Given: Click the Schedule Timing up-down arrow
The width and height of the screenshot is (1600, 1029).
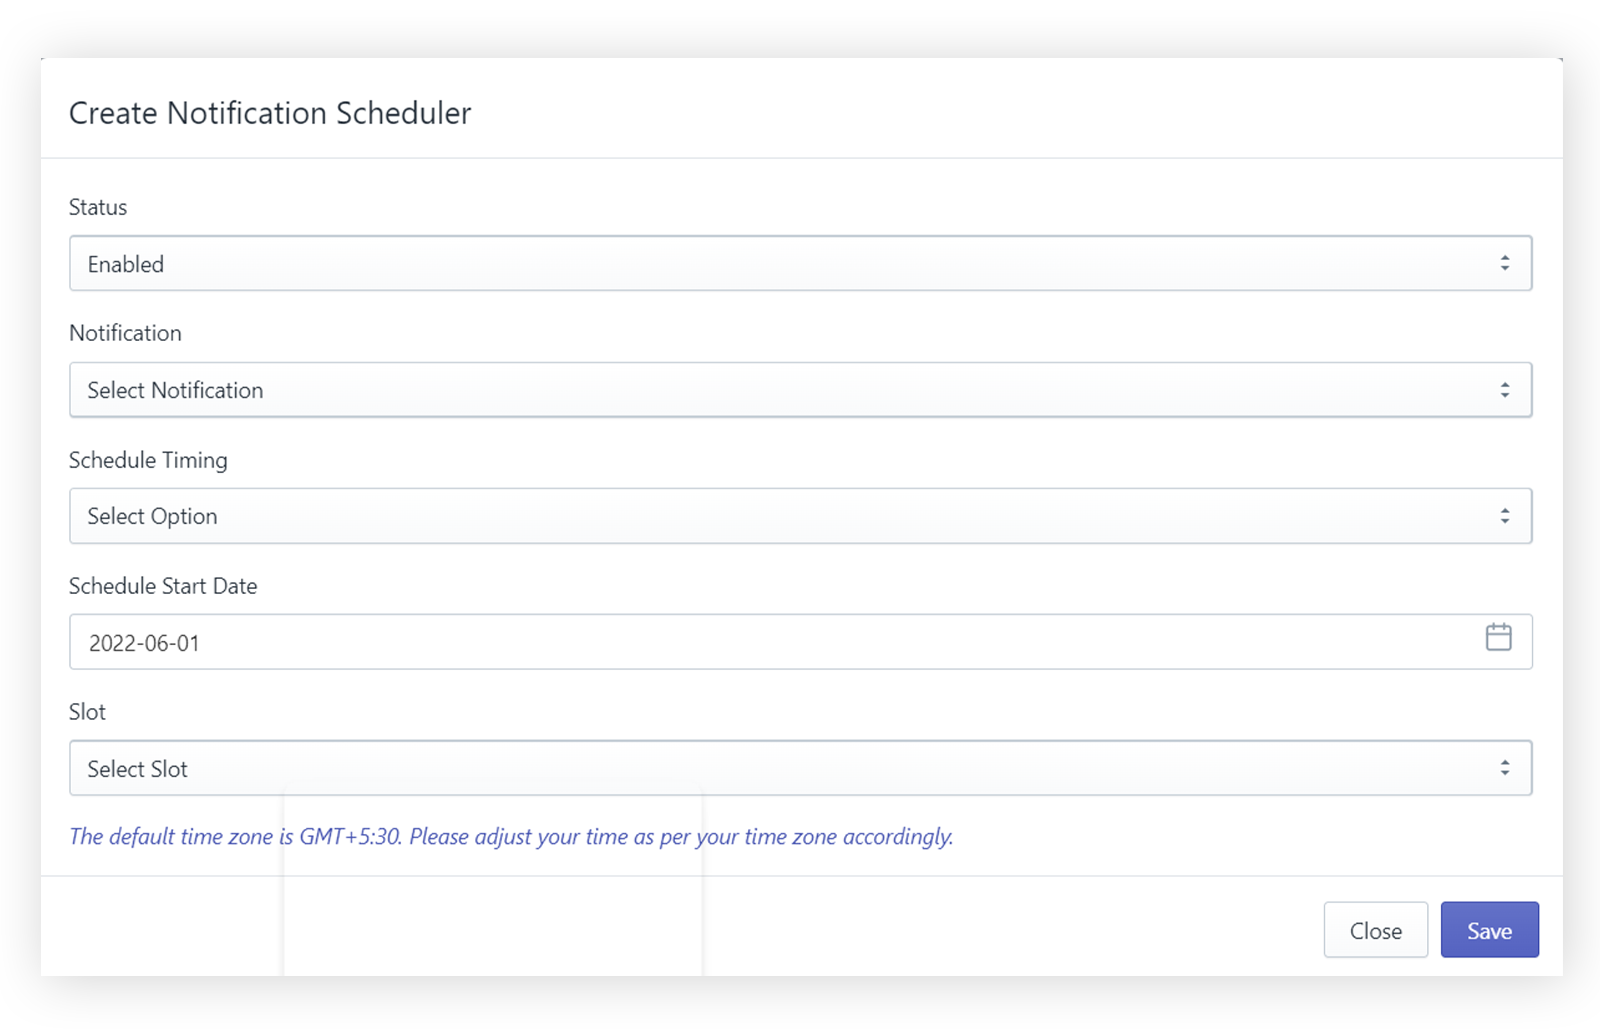Looking at the screenshot, I should [1504, 516].
